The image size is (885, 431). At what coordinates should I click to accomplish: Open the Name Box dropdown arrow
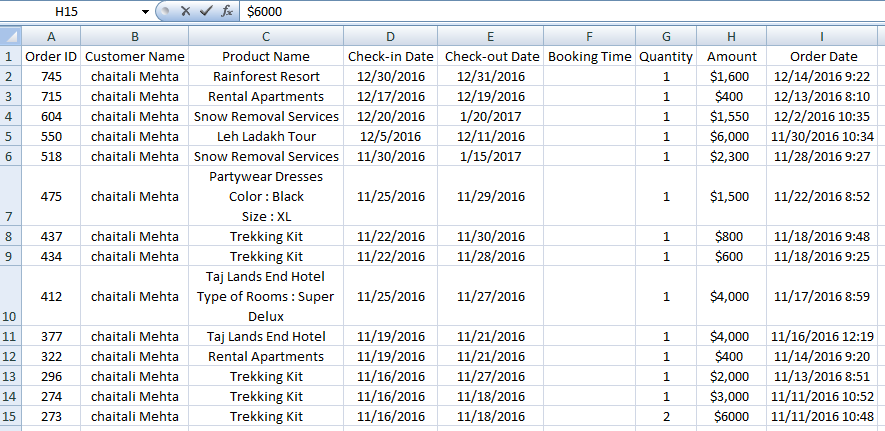pyautogui.click(x=145, y=12)
